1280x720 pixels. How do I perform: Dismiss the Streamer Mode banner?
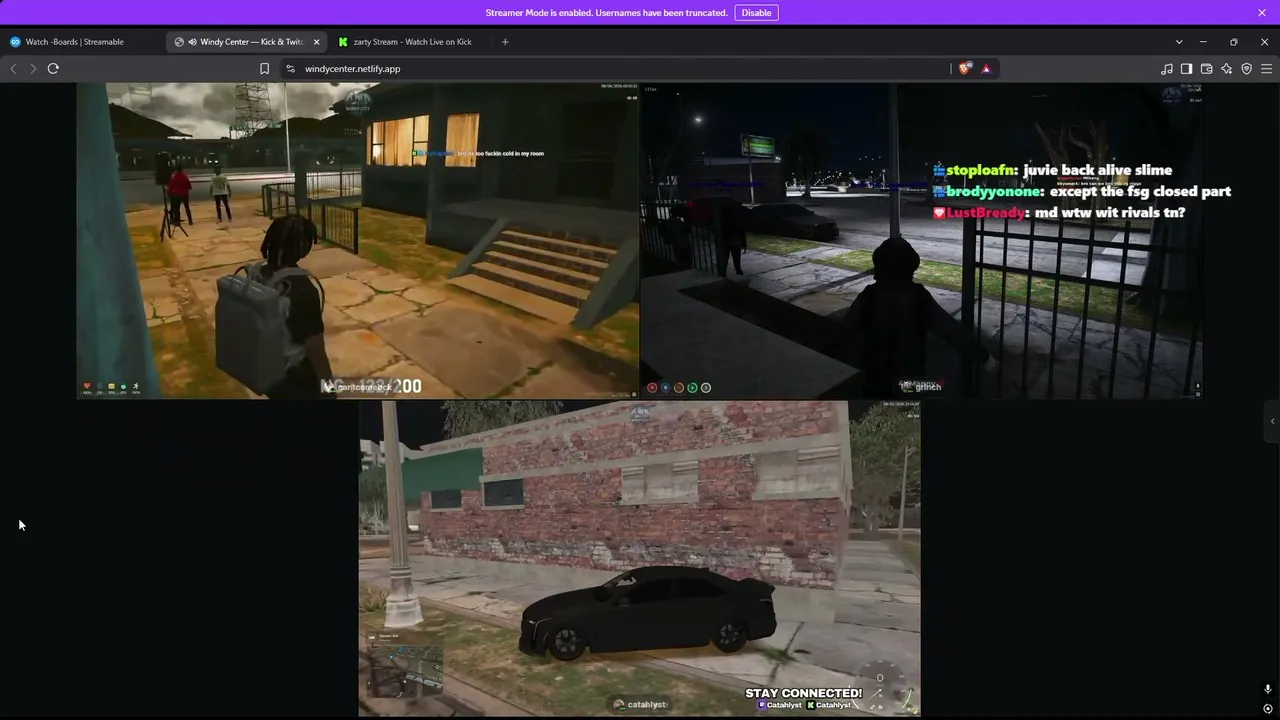1262,13
